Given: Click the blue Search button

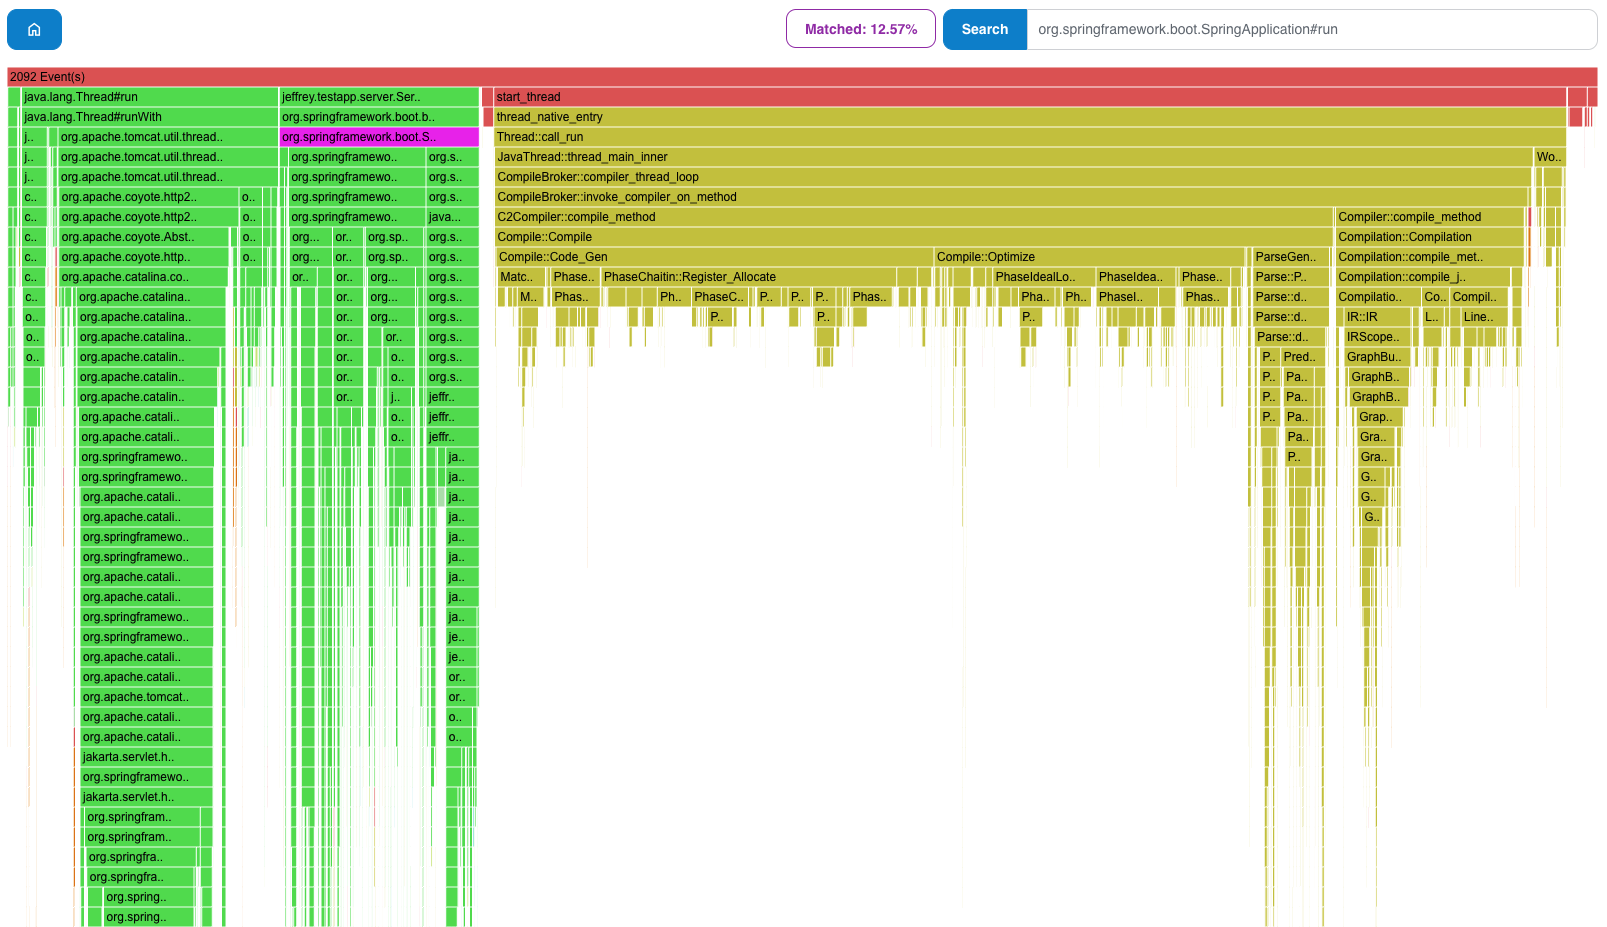Looking at the screenshot, I should pos(984,29).
